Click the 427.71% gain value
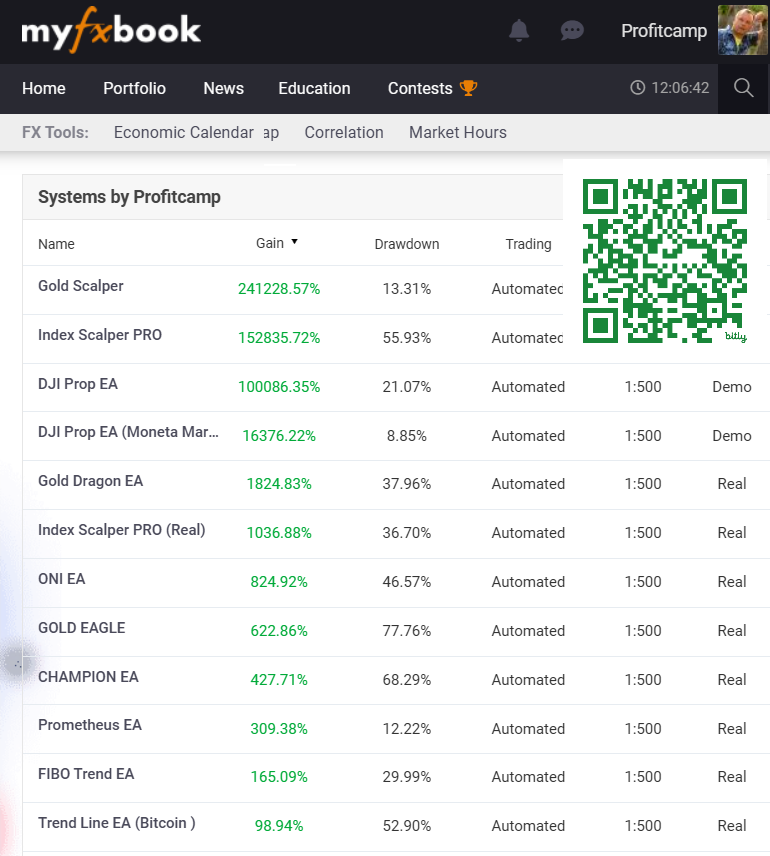 click(x=279, y=680)
